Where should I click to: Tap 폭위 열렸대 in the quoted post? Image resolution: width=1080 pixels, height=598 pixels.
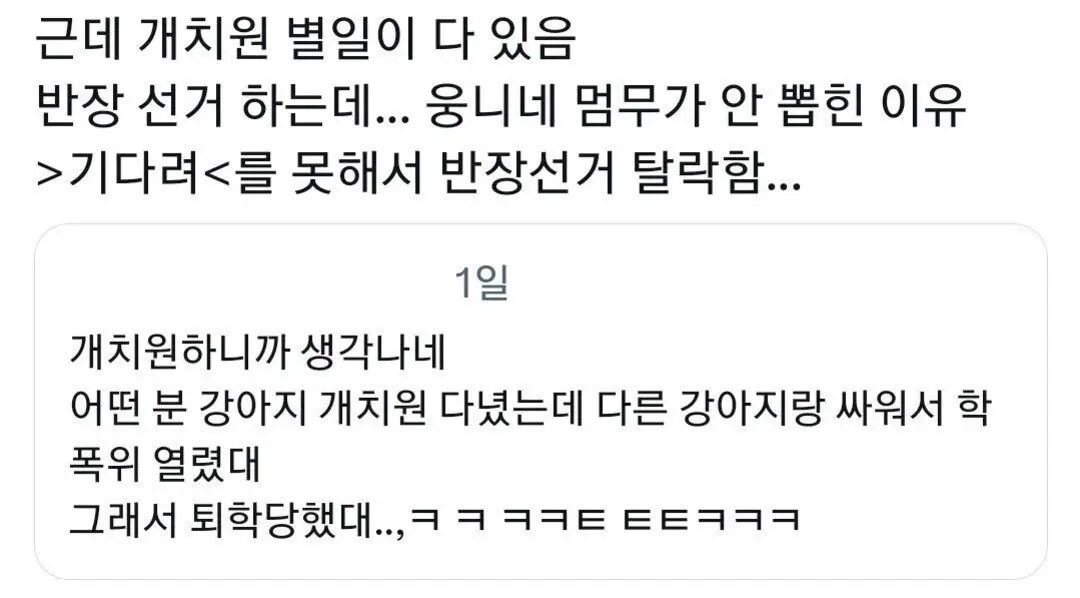pyautogui.click(x=165, y=463)
